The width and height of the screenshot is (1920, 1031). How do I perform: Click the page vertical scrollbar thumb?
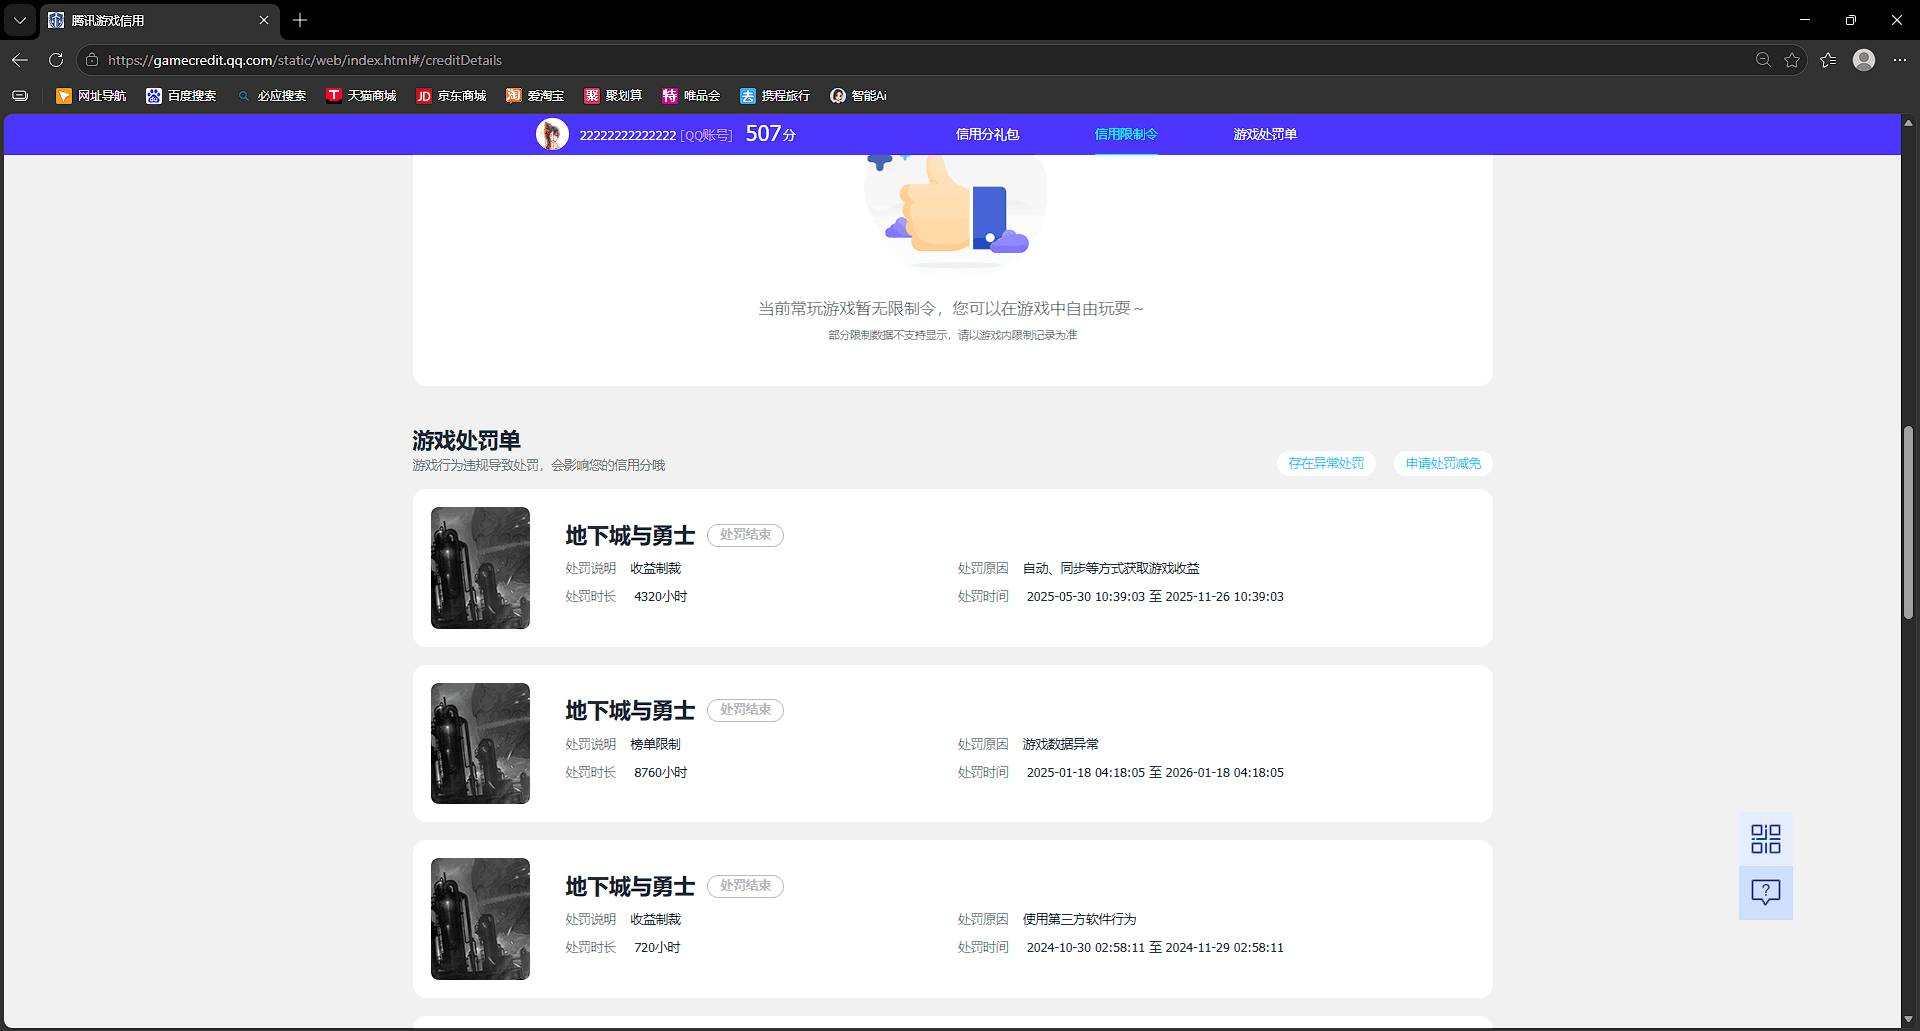(1909, 523)
